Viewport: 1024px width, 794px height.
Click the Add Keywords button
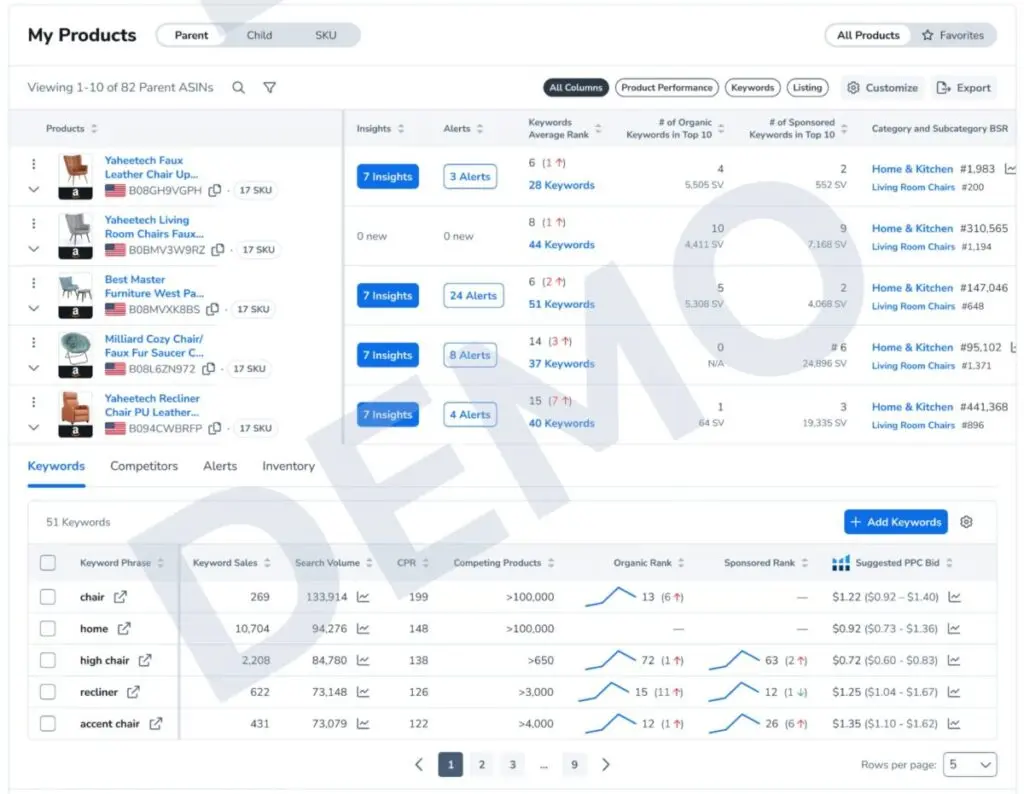894,522
